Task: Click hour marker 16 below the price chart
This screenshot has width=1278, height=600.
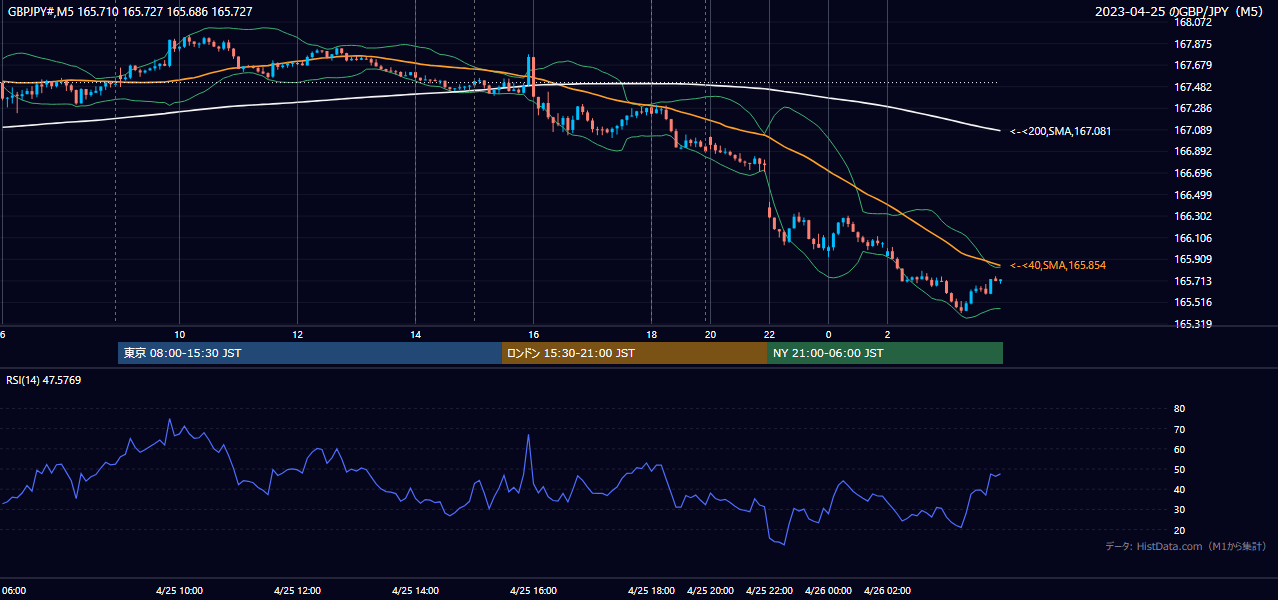Action: coord(533,334)
